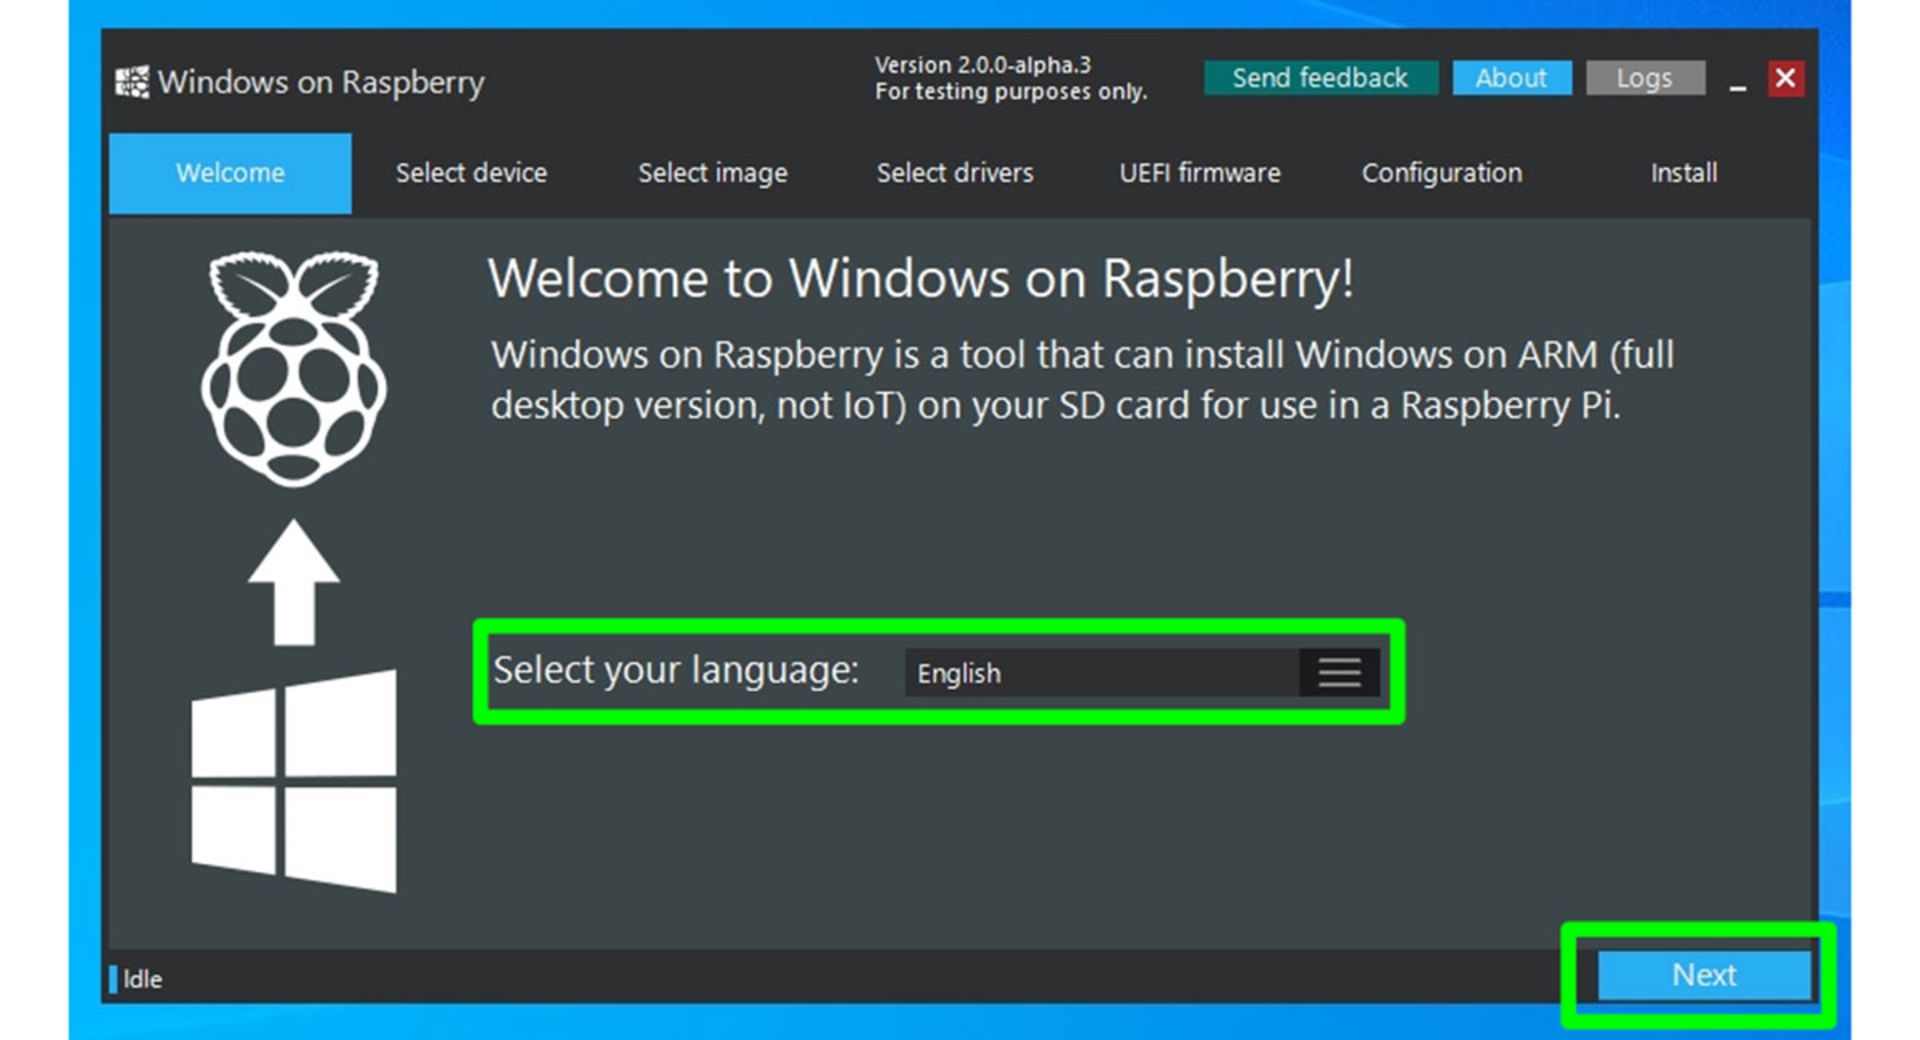The image size is (1920, 1040).
Task: Click the 'For testing purposes only.' text
Action: coord(1011,92)
